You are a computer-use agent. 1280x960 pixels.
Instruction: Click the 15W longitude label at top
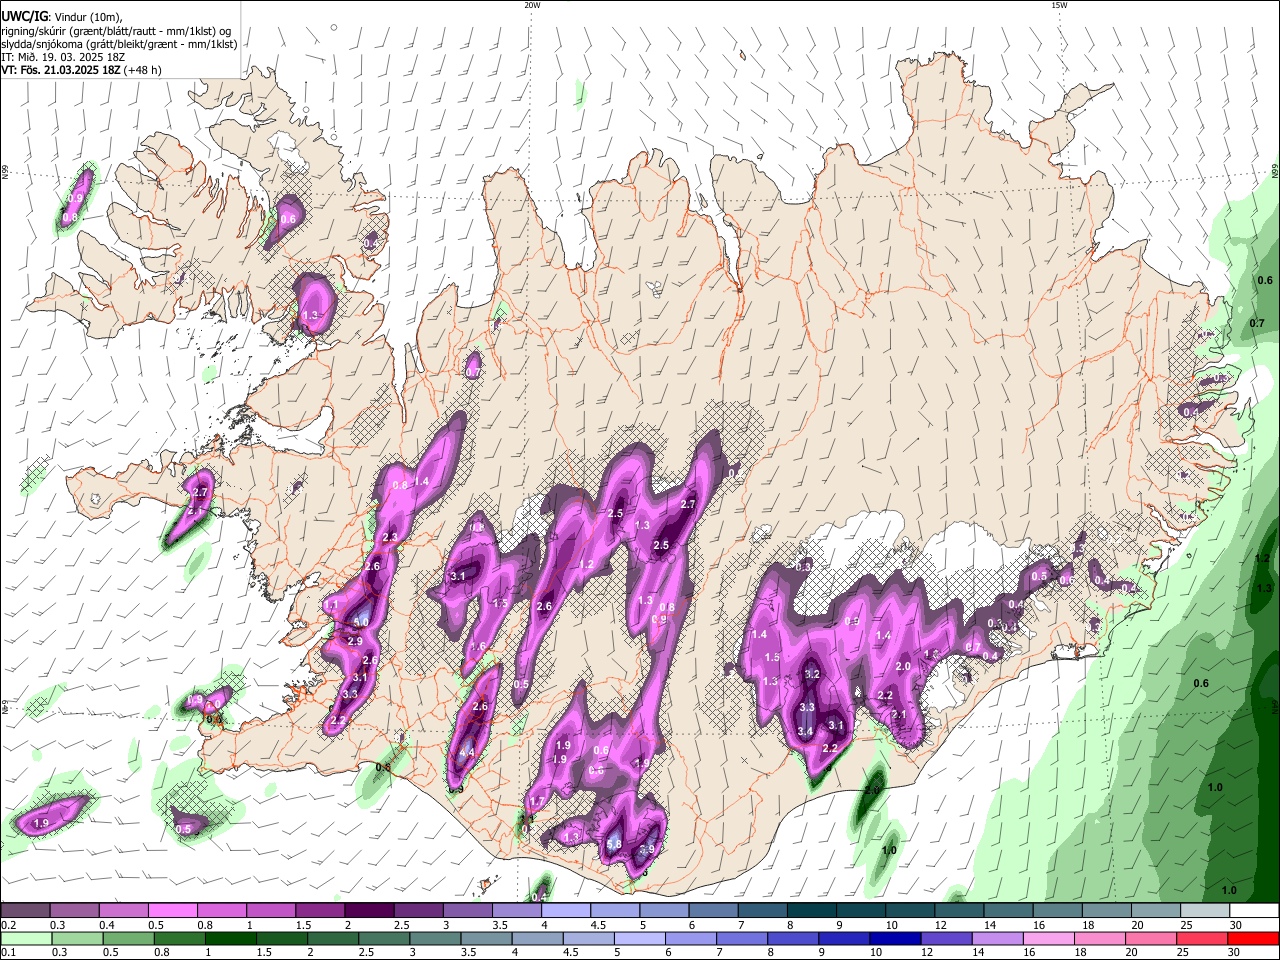[1059, 5]
